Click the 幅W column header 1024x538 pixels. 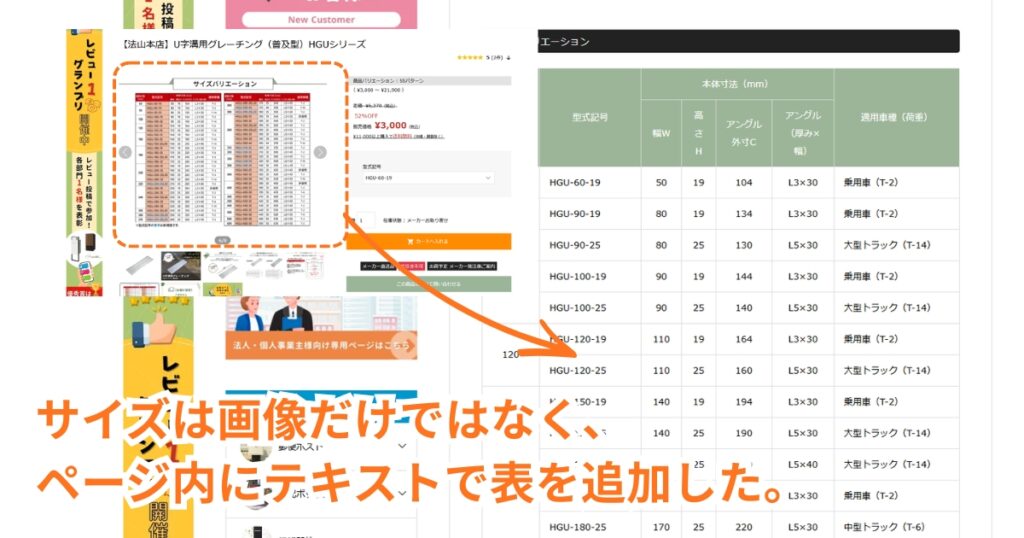661,133
